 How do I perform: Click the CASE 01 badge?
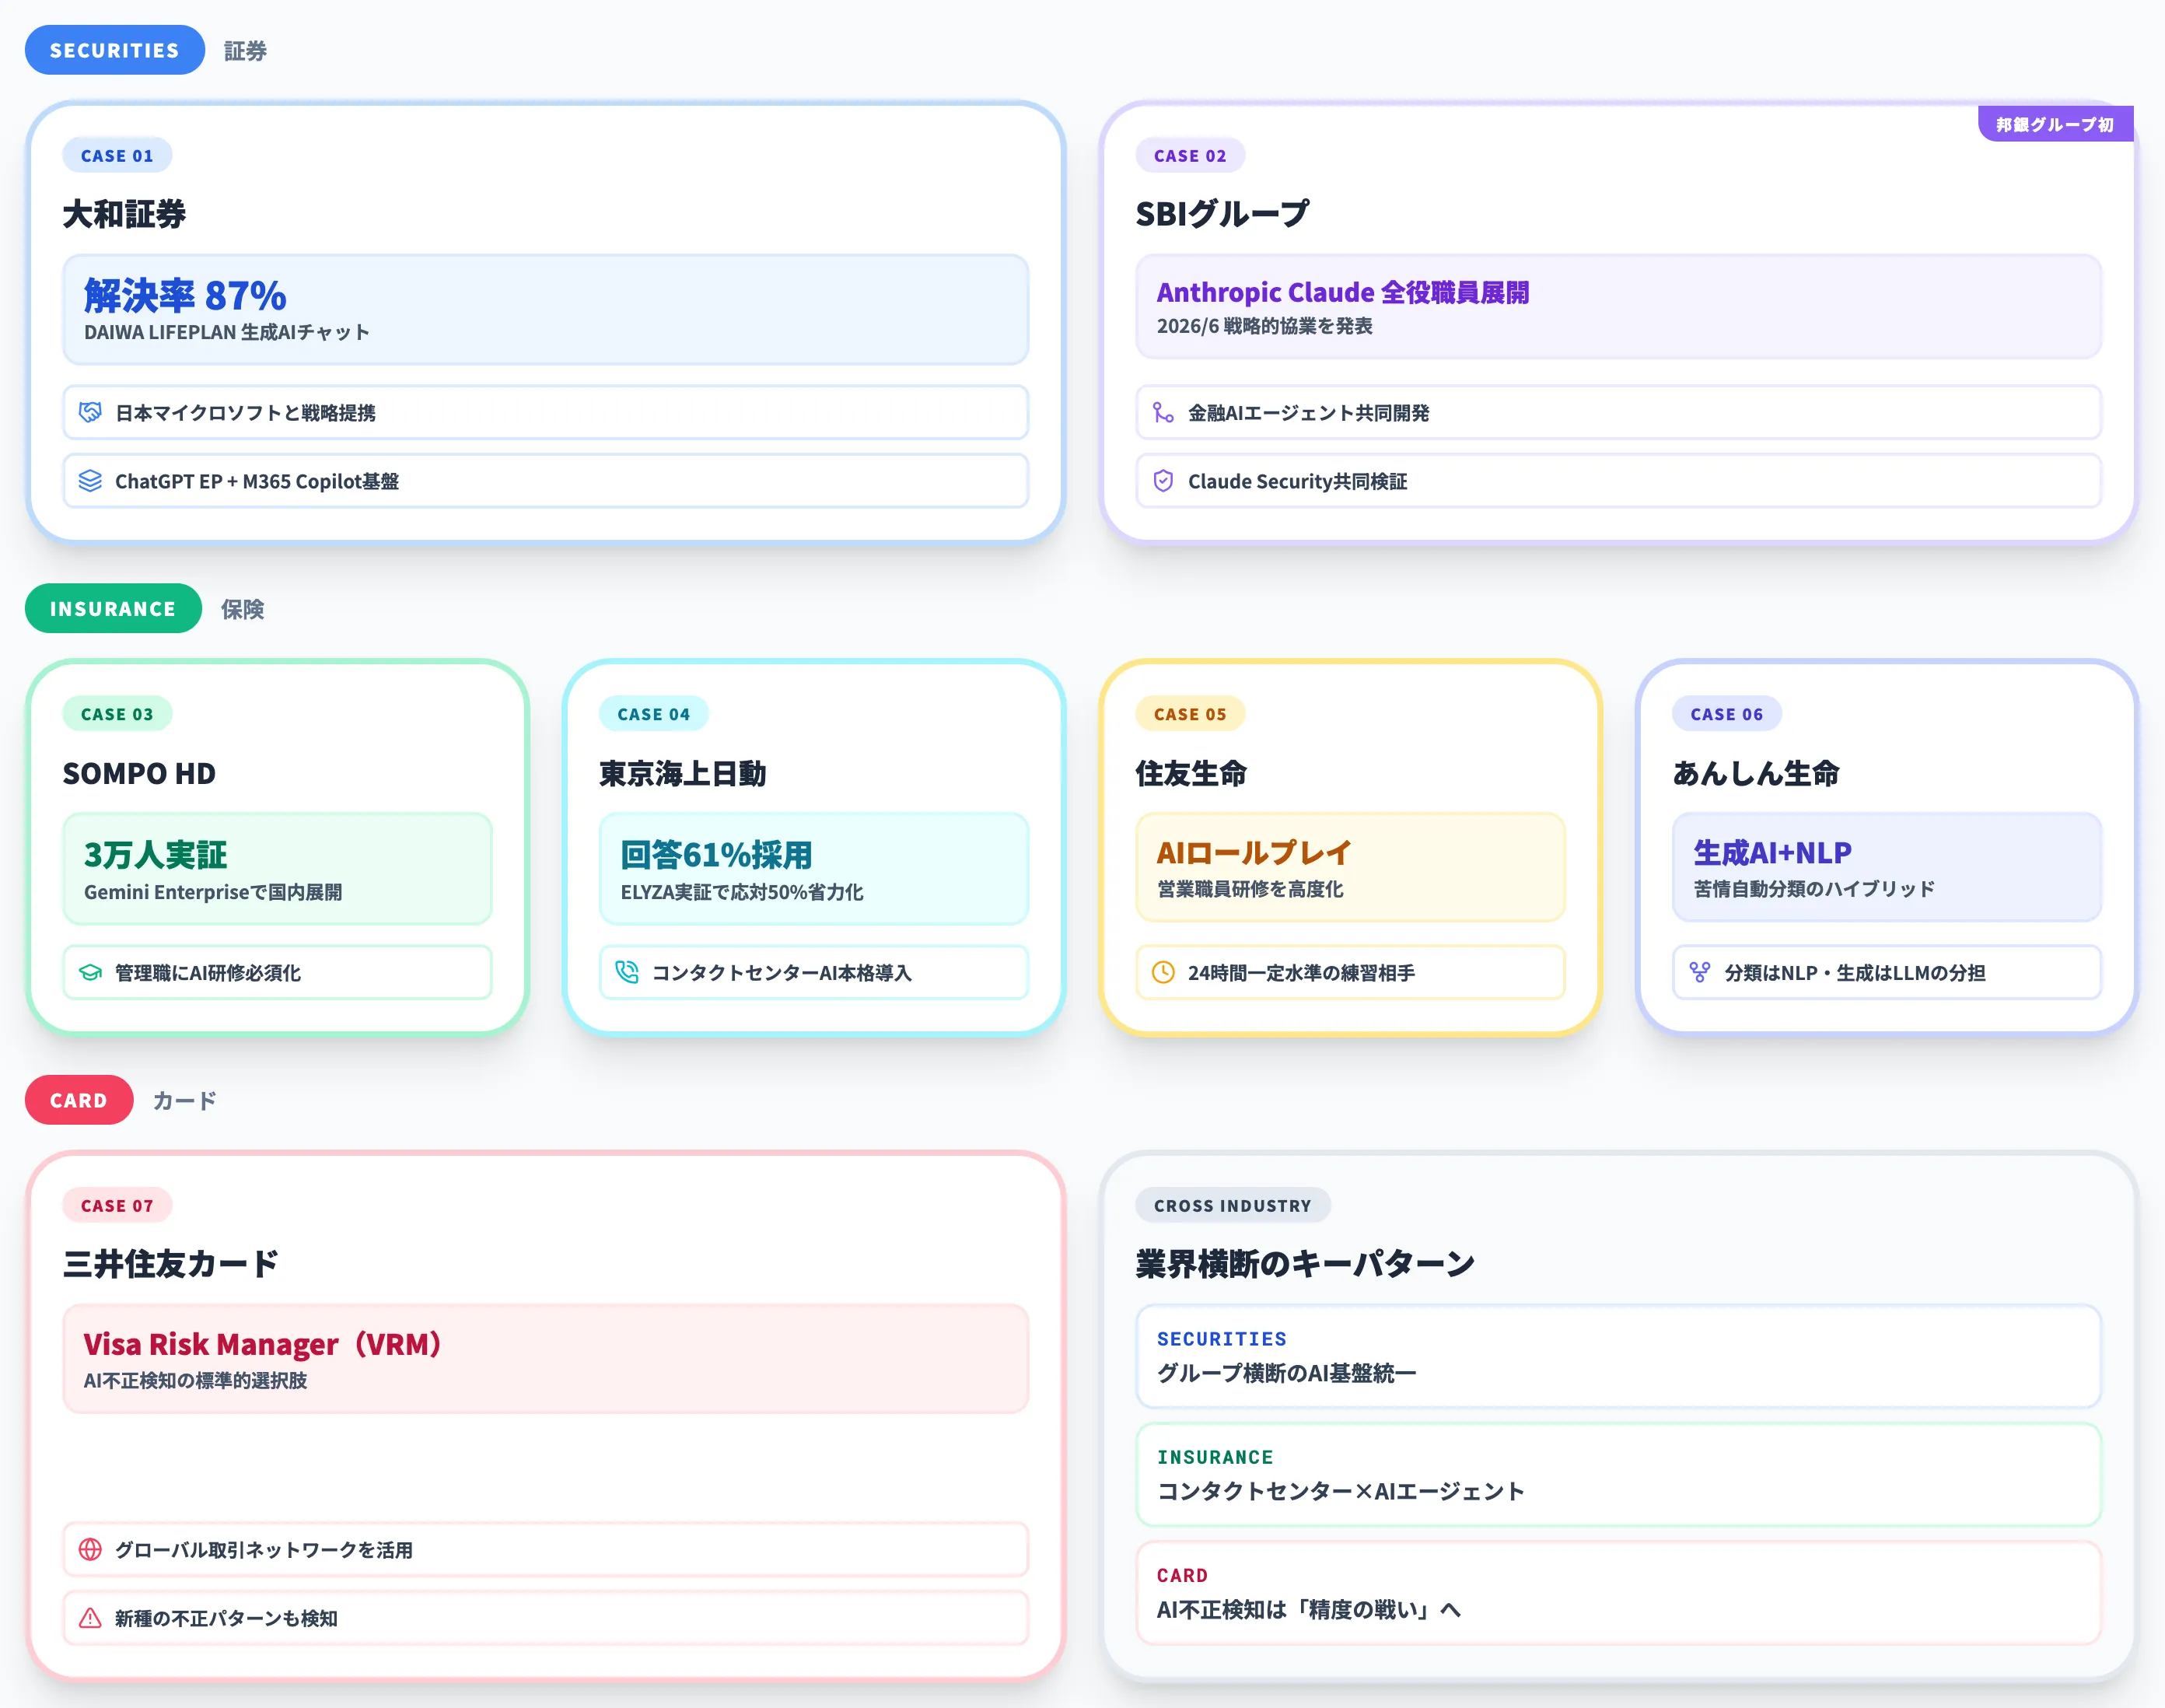click(117, 156)
